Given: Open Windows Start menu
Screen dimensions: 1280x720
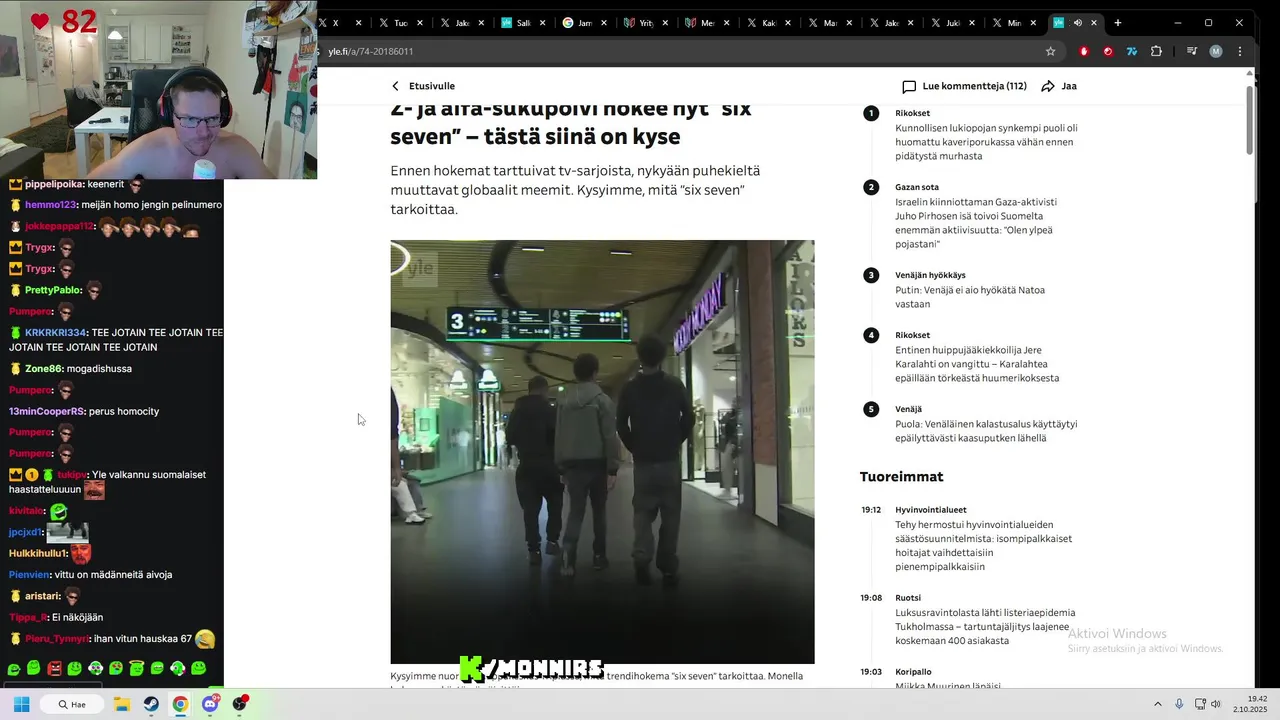Looking at the screenshot, I should (21, 704).
